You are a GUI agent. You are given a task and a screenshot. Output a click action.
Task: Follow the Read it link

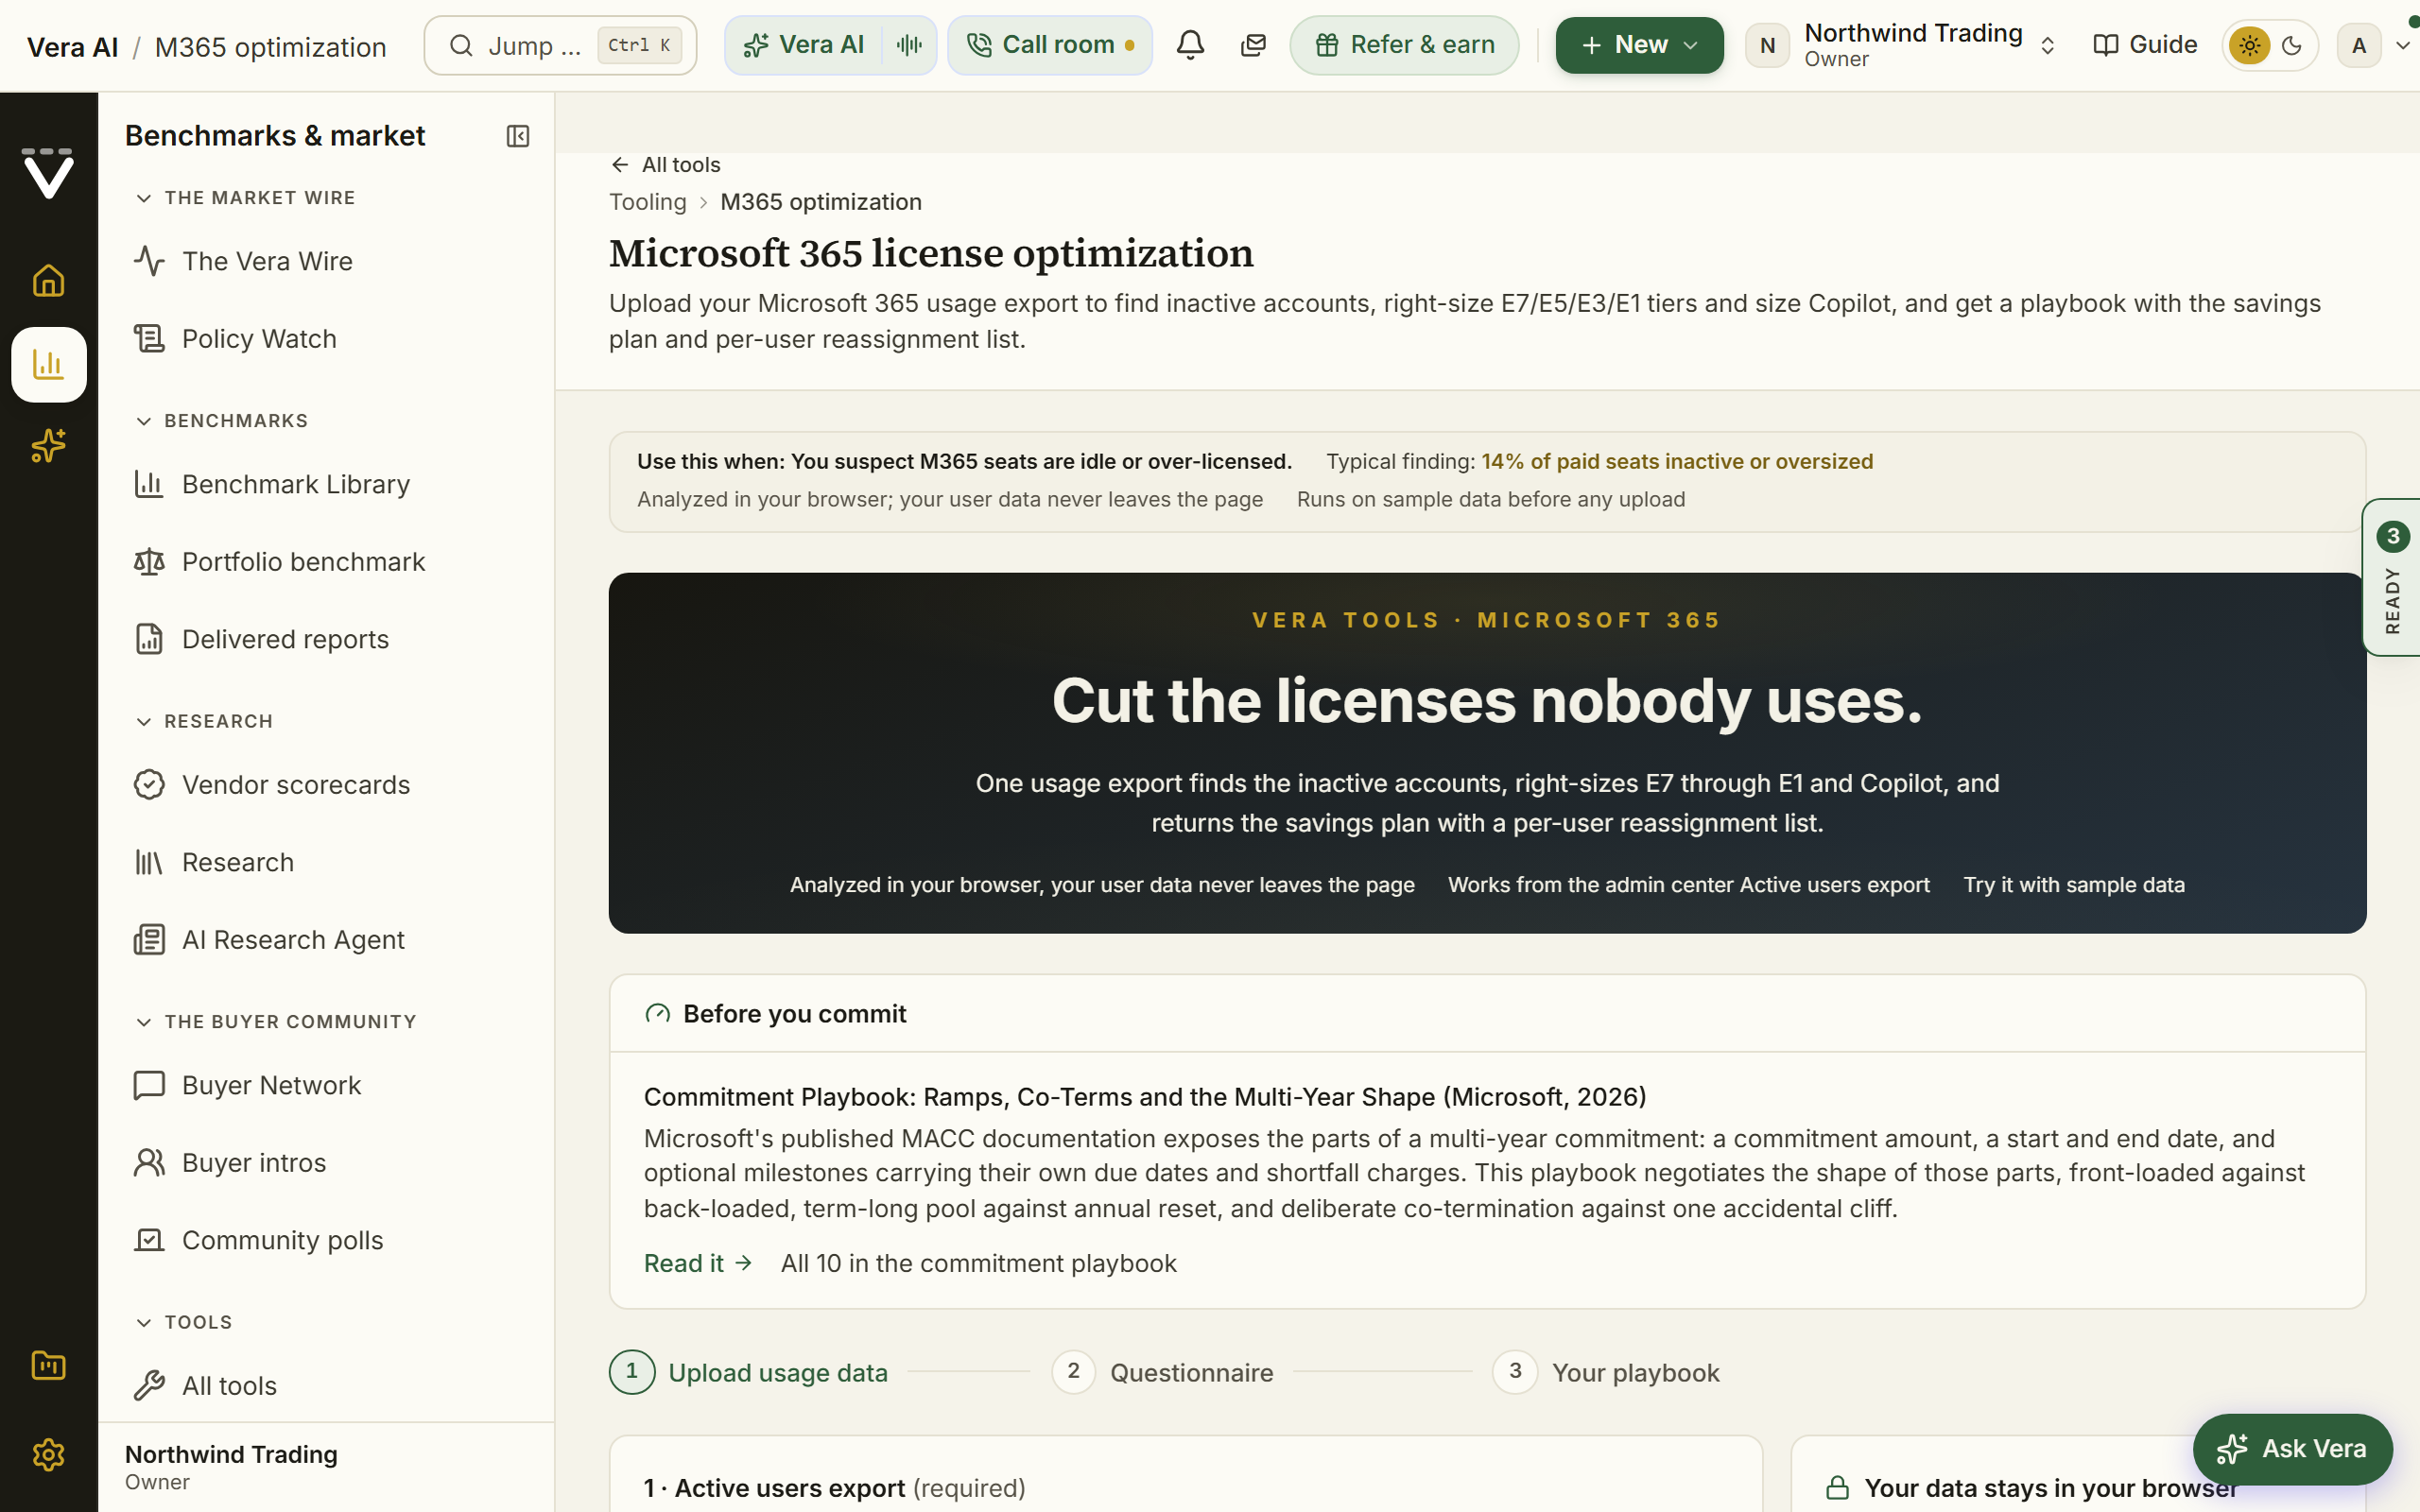pyautogui.click(x=698, y=1263)
